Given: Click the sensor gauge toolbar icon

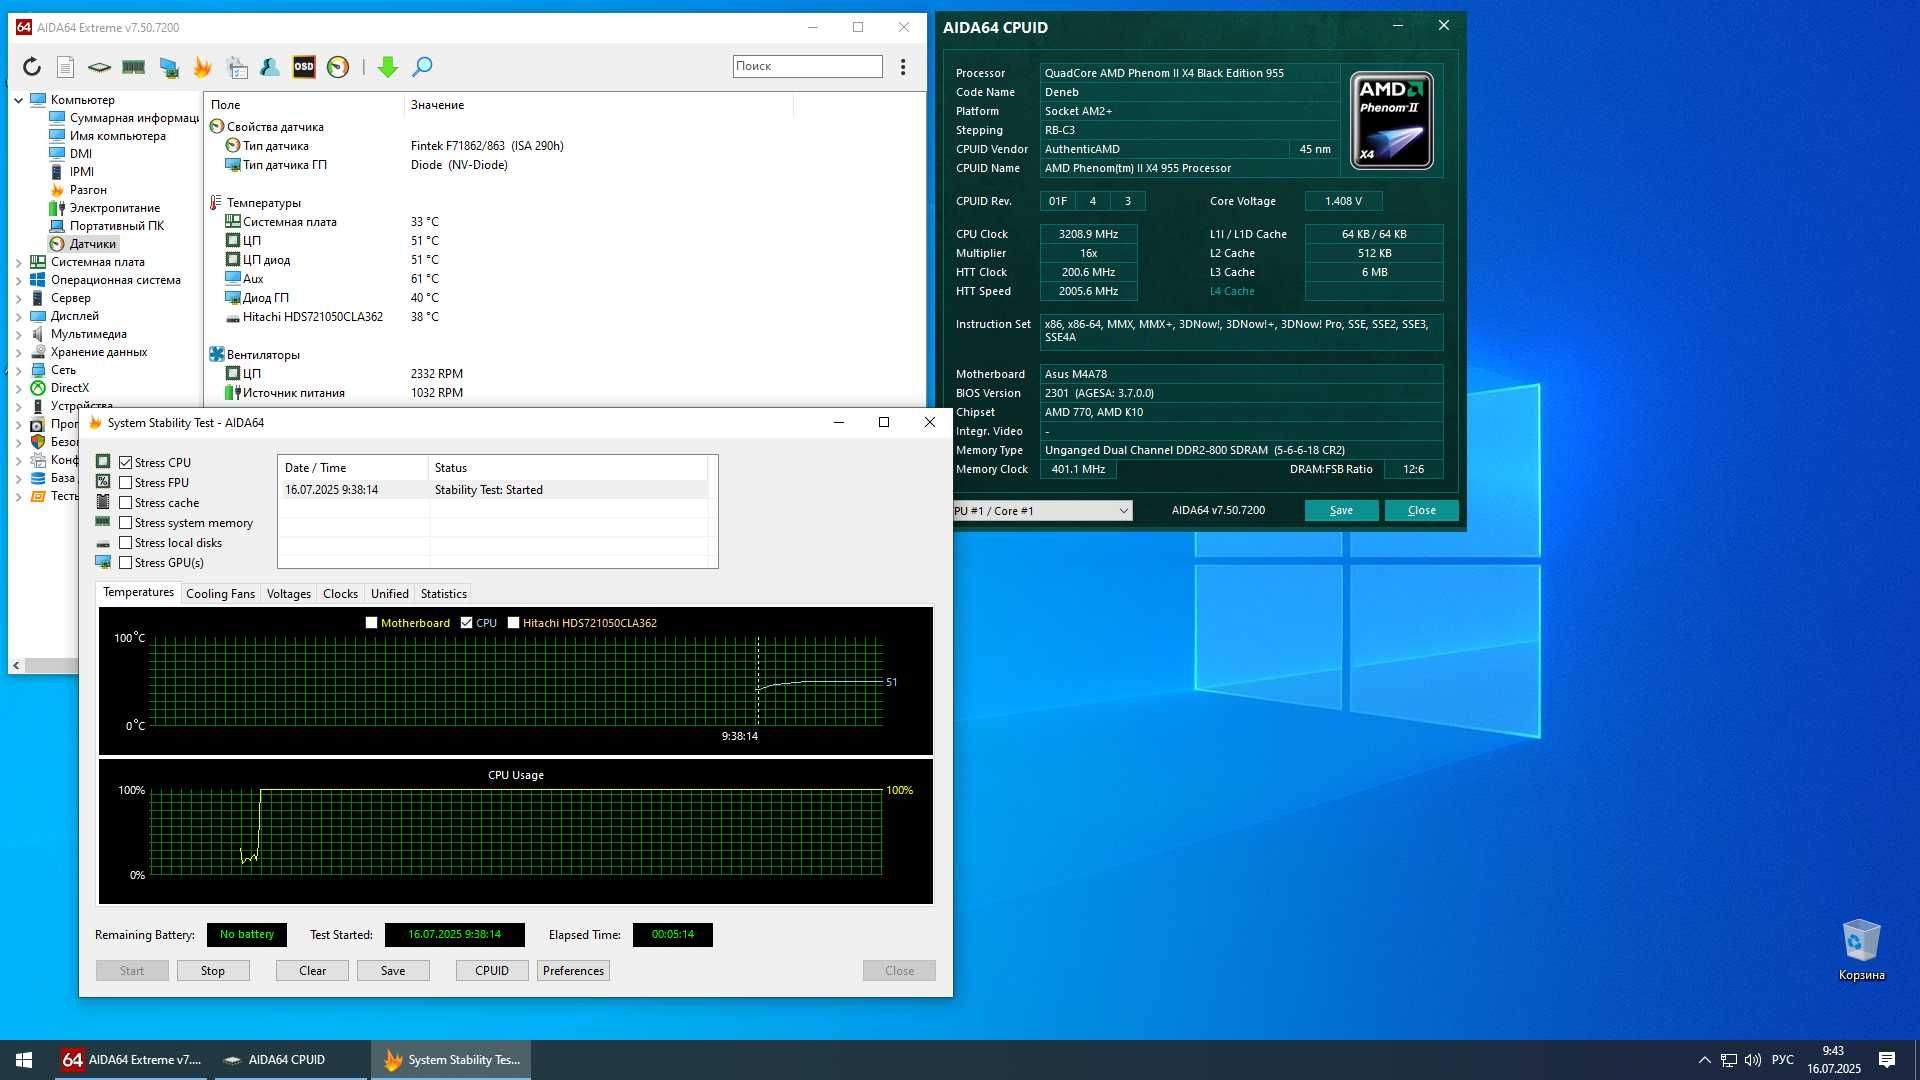Looking at the screenshot, I should tap(338, 67).
